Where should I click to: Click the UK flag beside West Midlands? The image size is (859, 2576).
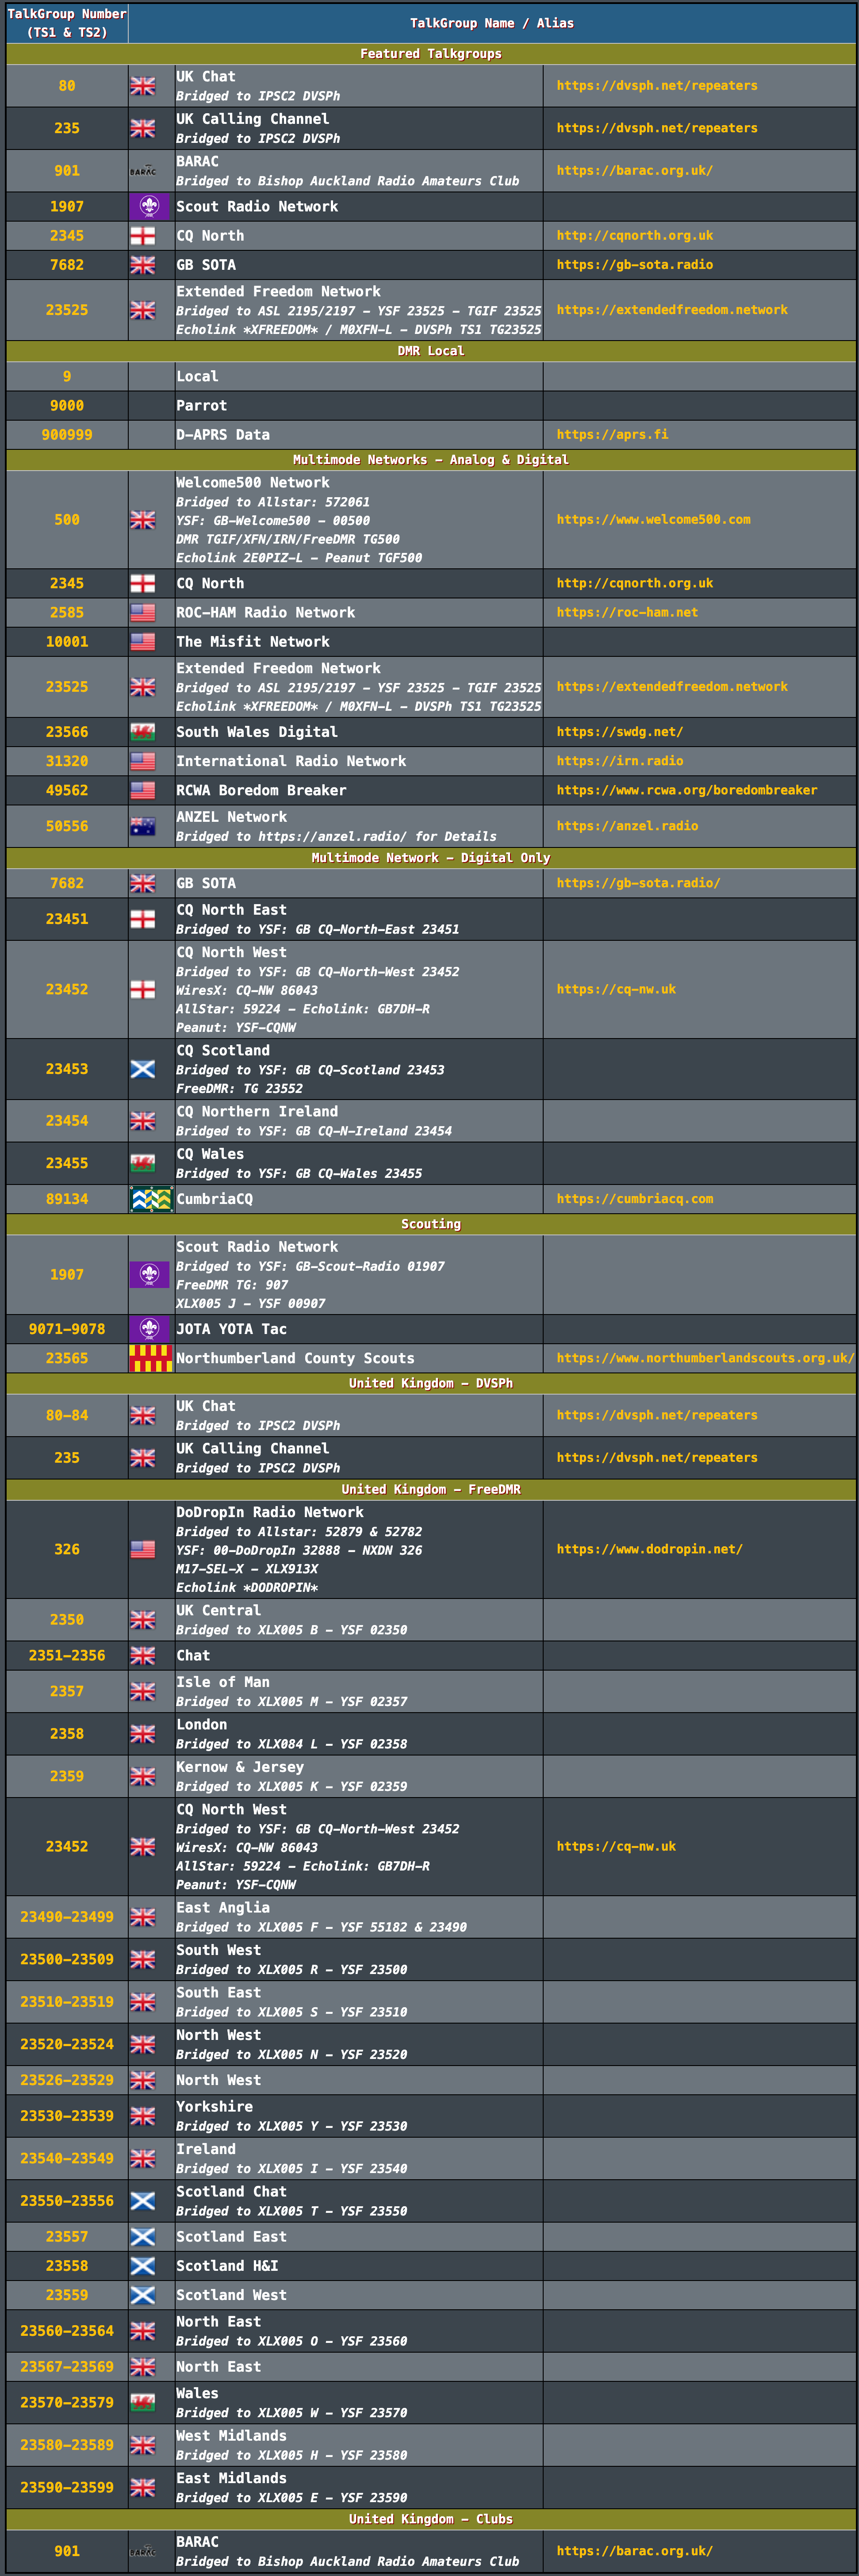click(x=143, y=2445)
